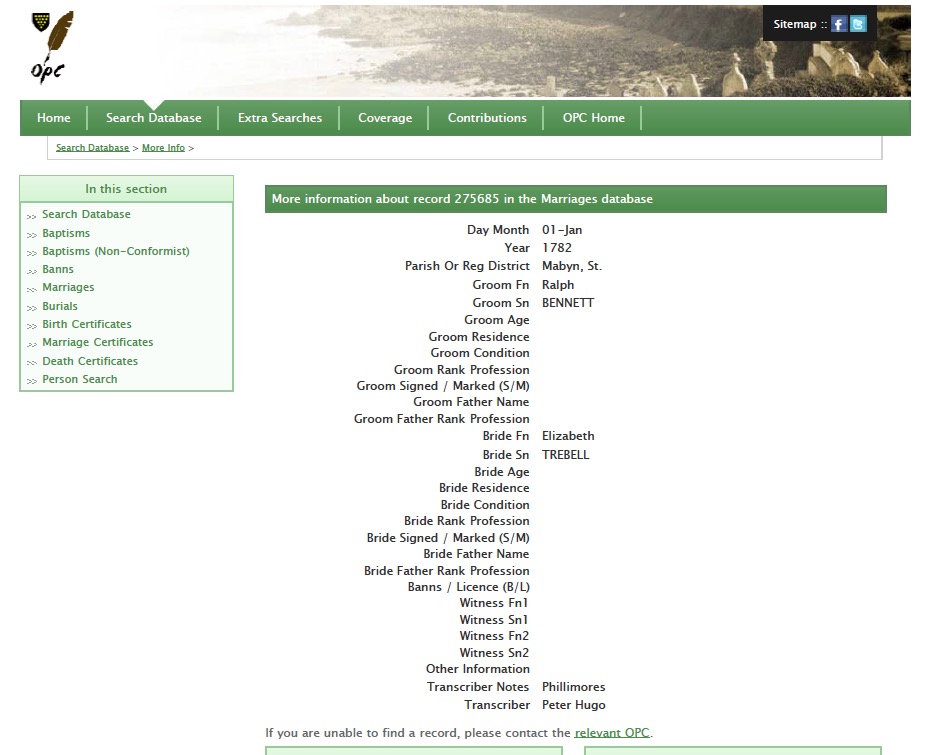Click the OPC quill logo
932x755 pixels.
pos(52,47)
